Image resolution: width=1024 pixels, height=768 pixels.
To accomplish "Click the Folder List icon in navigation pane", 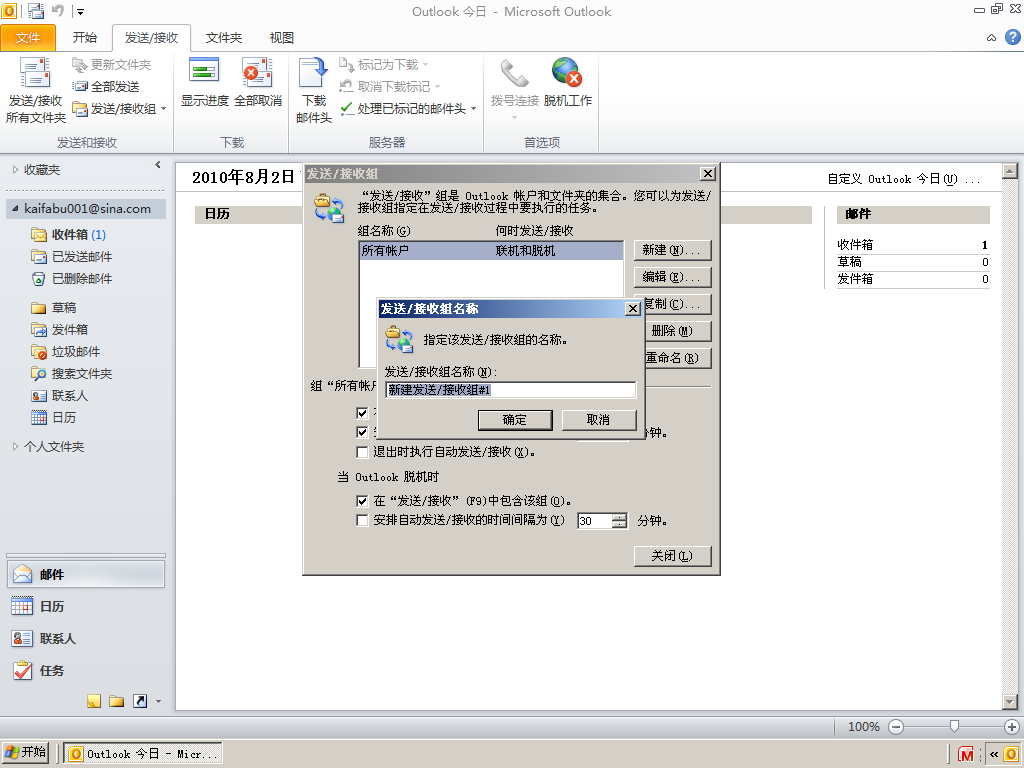I will (x=117, y=701).
